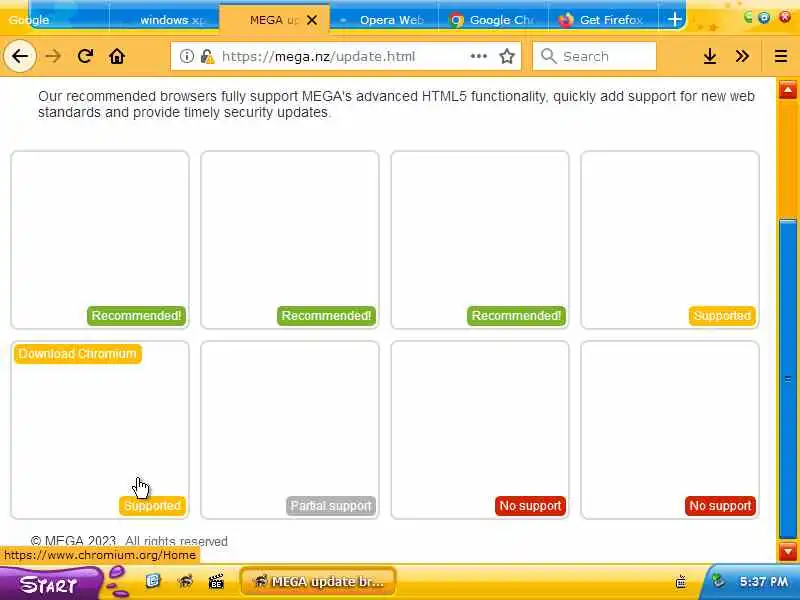800x600 pixels.
Task: Open the MEGA update browser taskbar item
Action: (318, 581)
